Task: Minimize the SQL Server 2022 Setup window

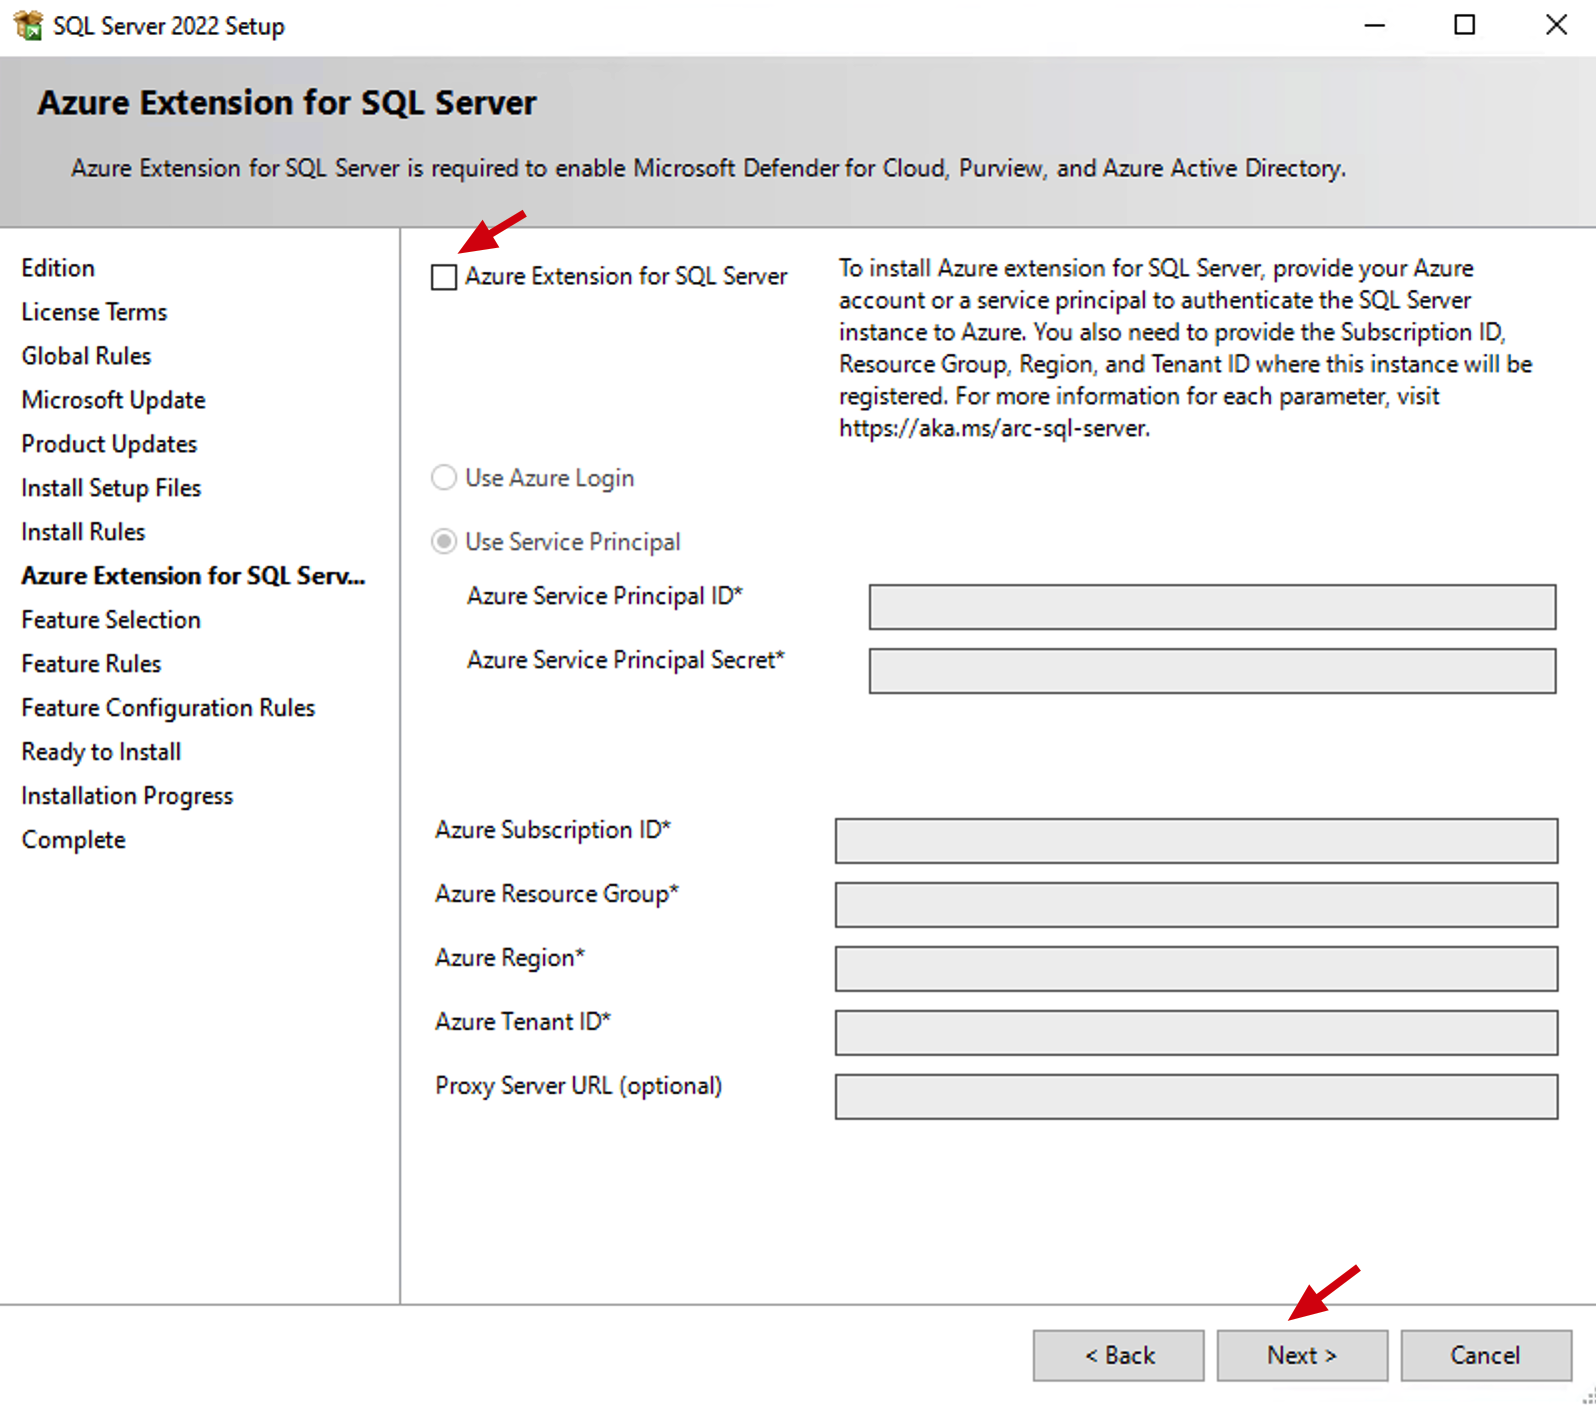Action: pyautogui.click(x=1375, y=25)
